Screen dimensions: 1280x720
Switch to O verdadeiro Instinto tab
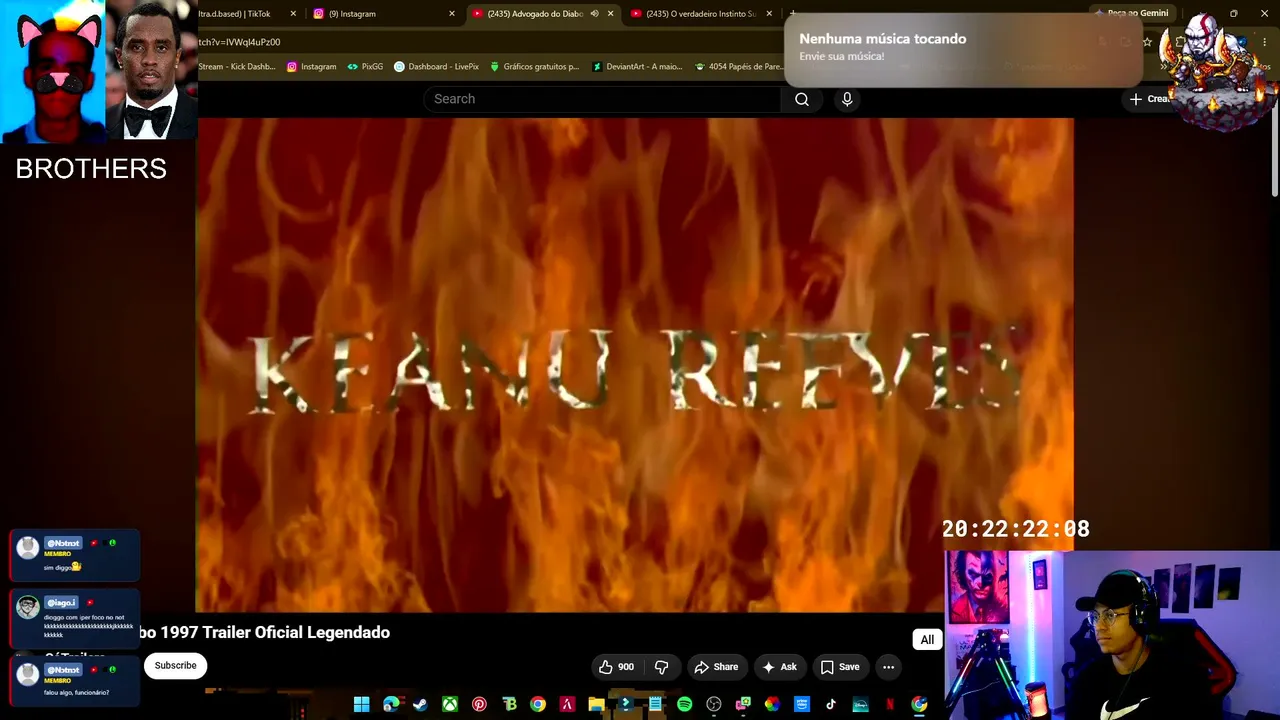(700, 14)
